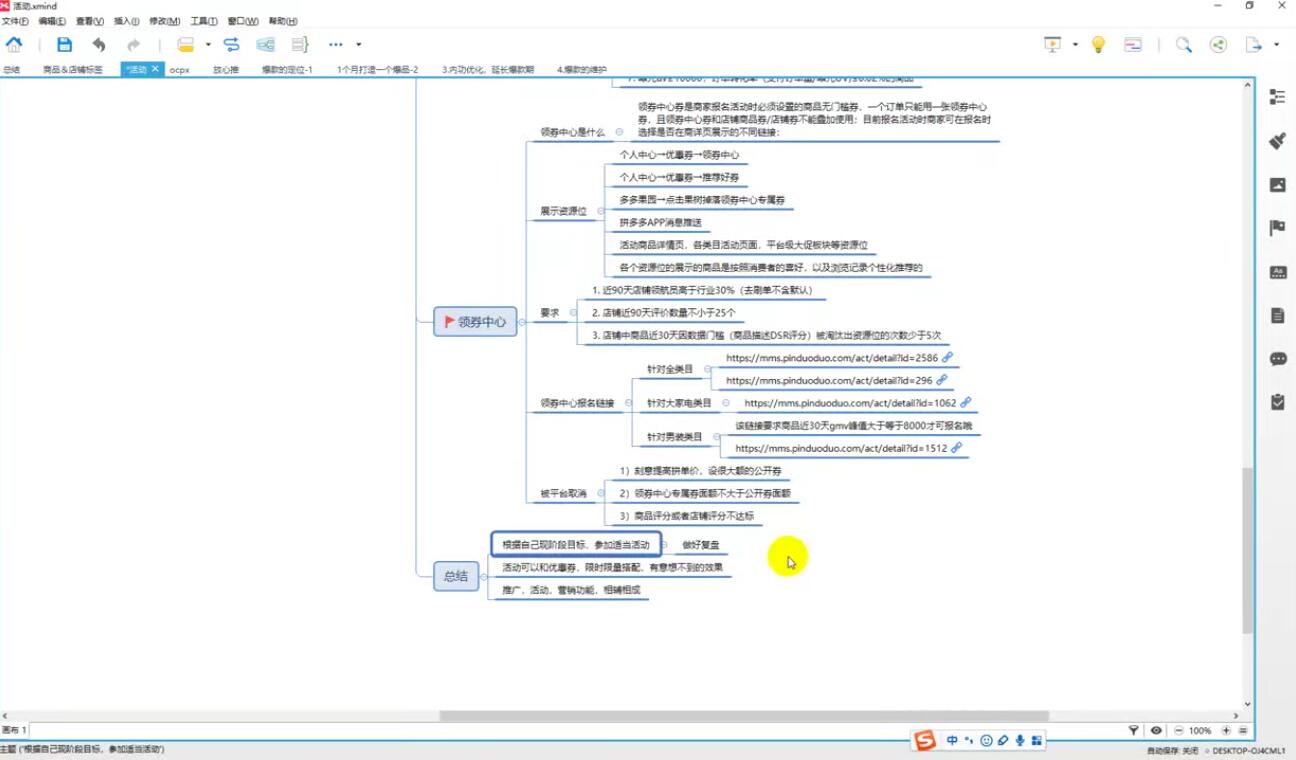1296x760 pixels.
Task: Switch to the 商品&店铺标签 sheet tab
Action: pos(72,70)
